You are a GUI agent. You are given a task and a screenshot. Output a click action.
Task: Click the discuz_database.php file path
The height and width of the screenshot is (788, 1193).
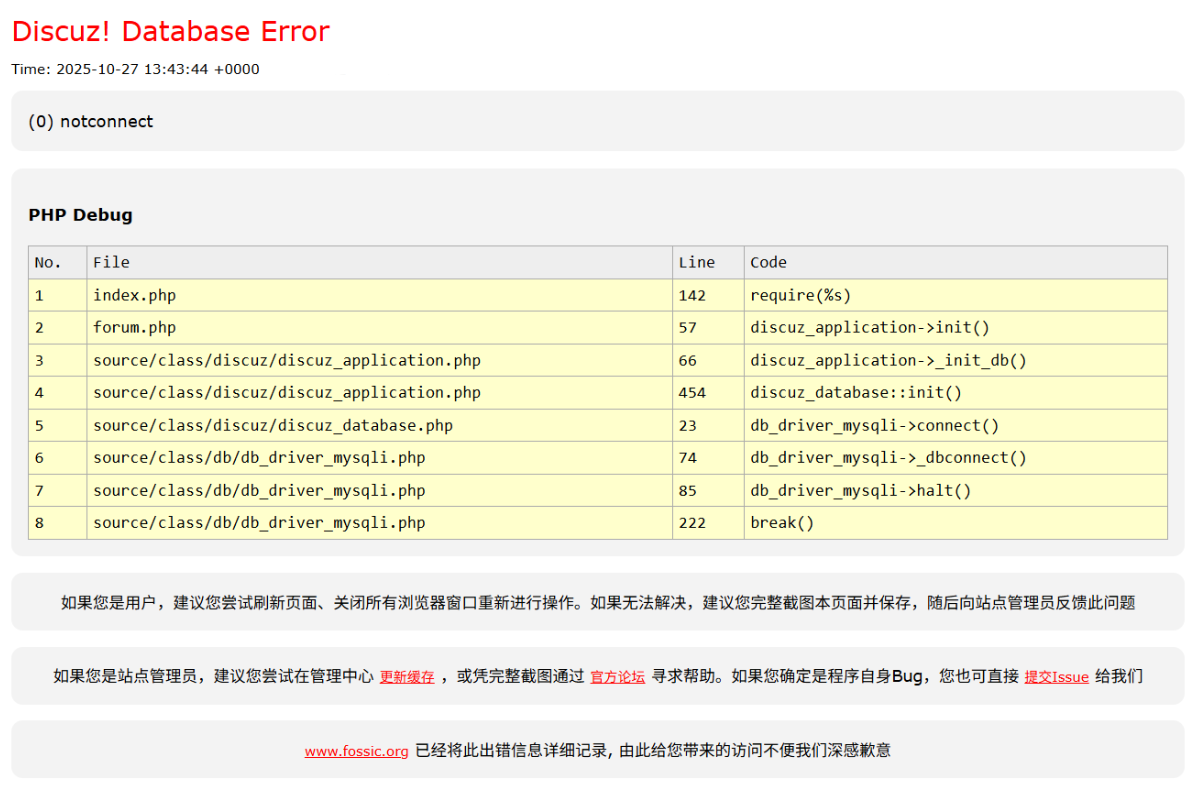coord(272,426)
